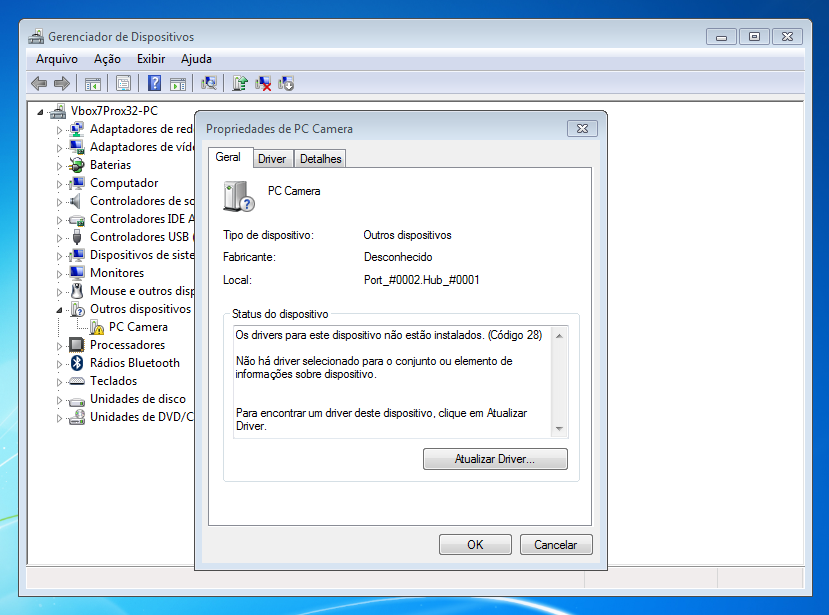829x615 pixels.
Task: Expand the Baterias node
Action: pyautogui.click(x=59, y=166)
